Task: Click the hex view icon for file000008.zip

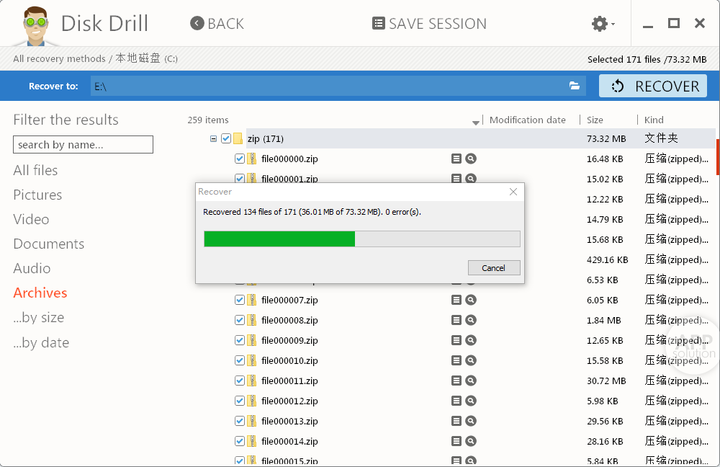Action: coord(456,320)
